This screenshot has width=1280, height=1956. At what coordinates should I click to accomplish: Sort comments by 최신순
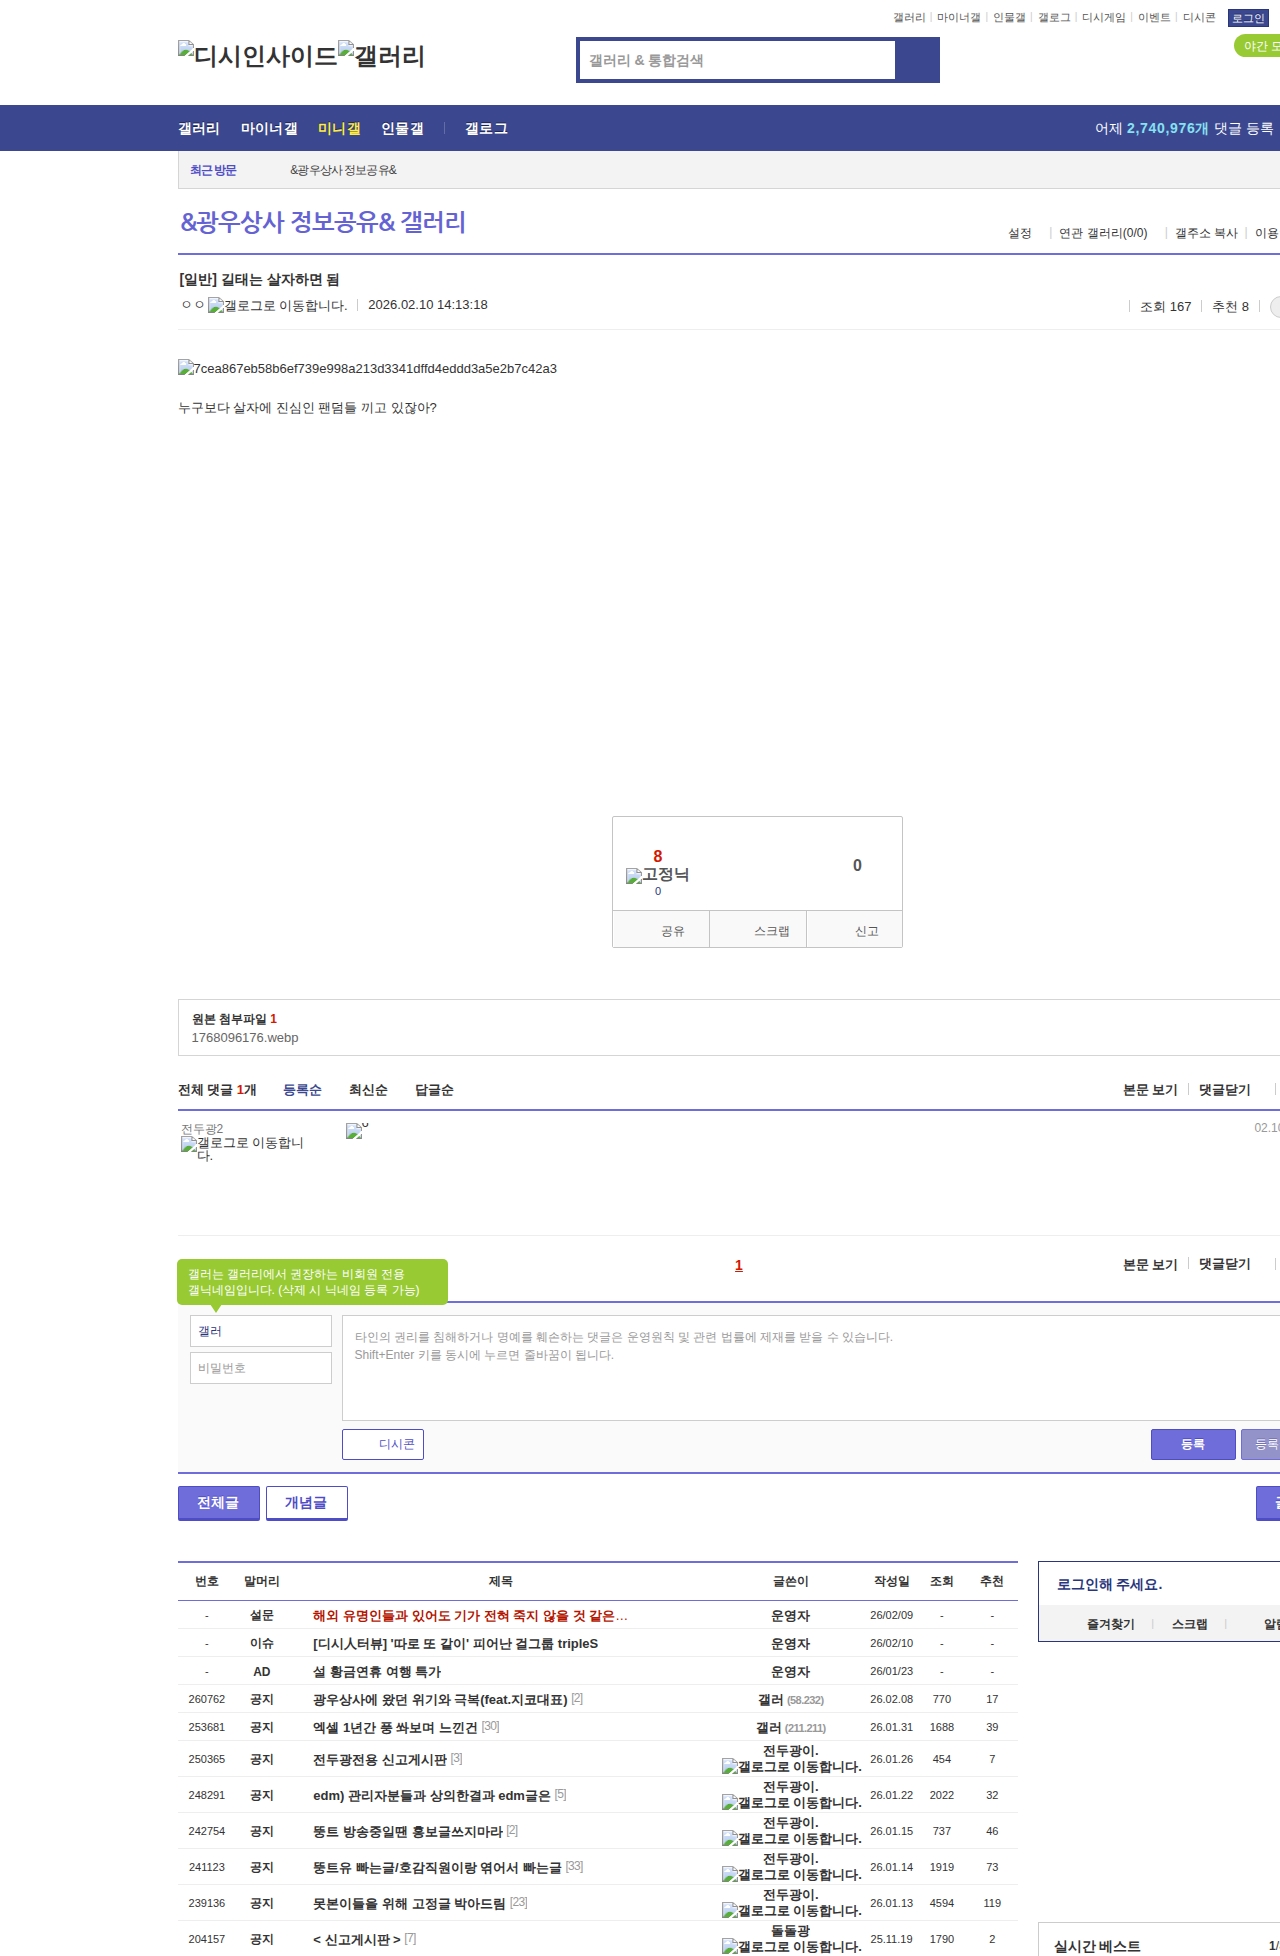[368, 1090]
